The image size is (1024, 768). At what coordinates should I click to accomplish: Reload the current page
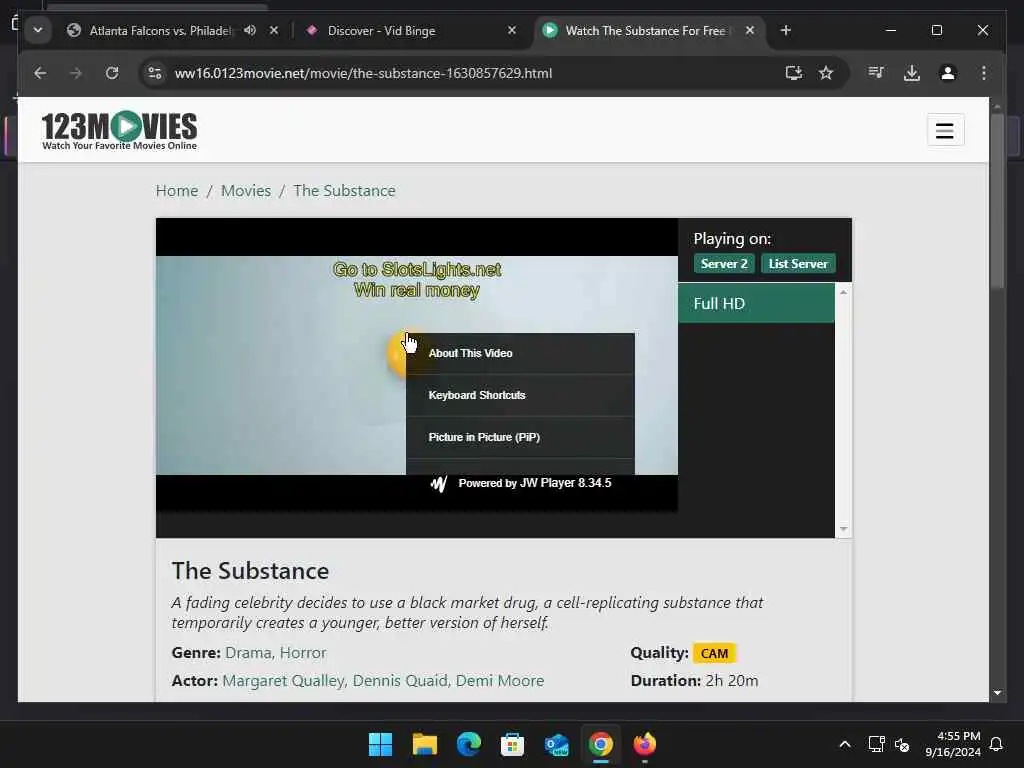tap(112, 73)
